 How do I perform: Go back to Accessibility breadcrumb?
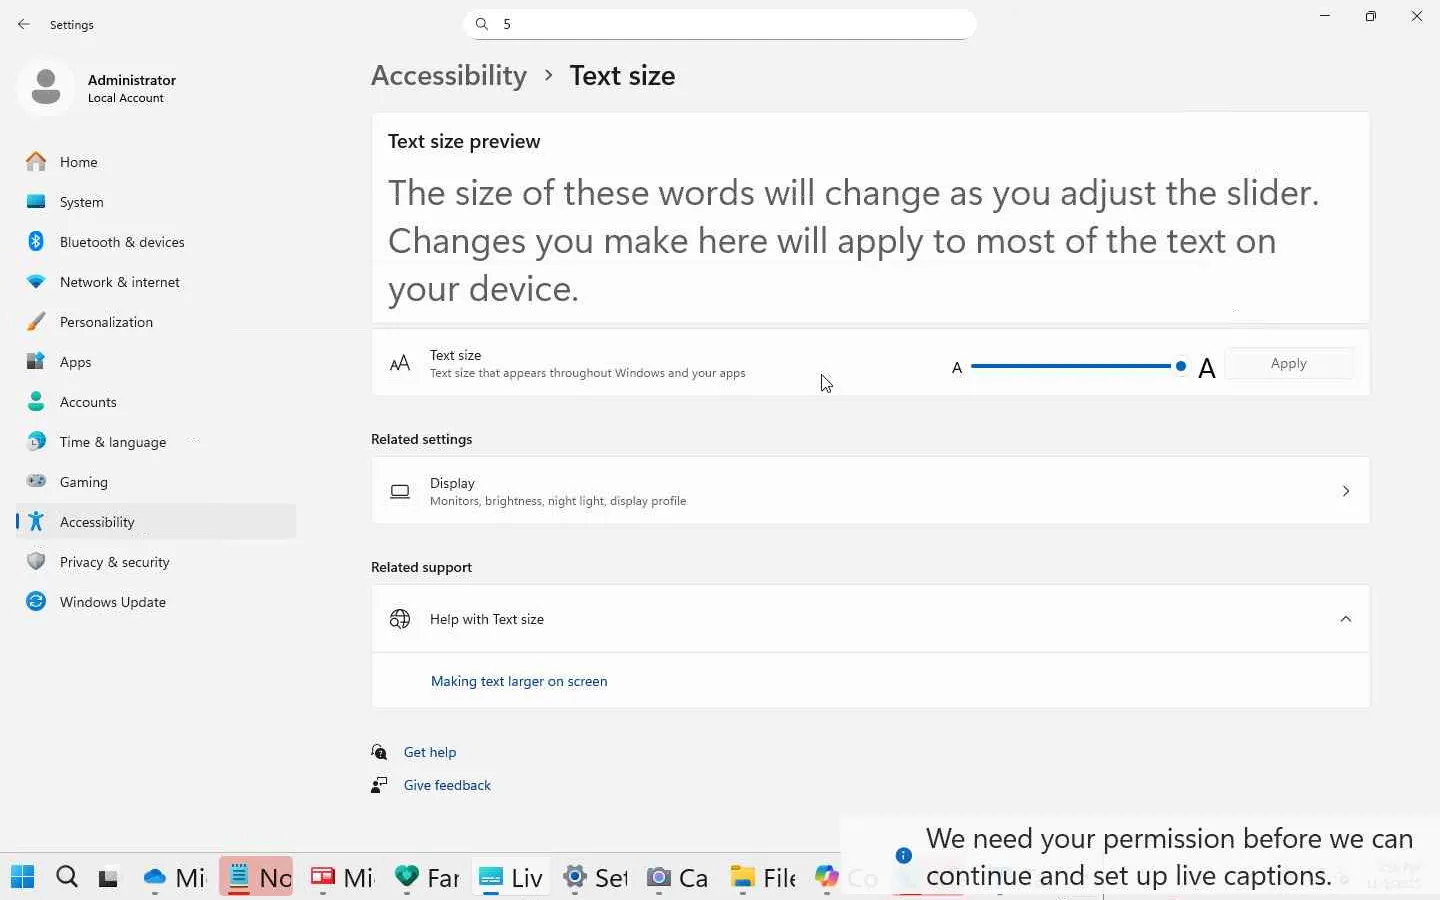coord(448,76)
